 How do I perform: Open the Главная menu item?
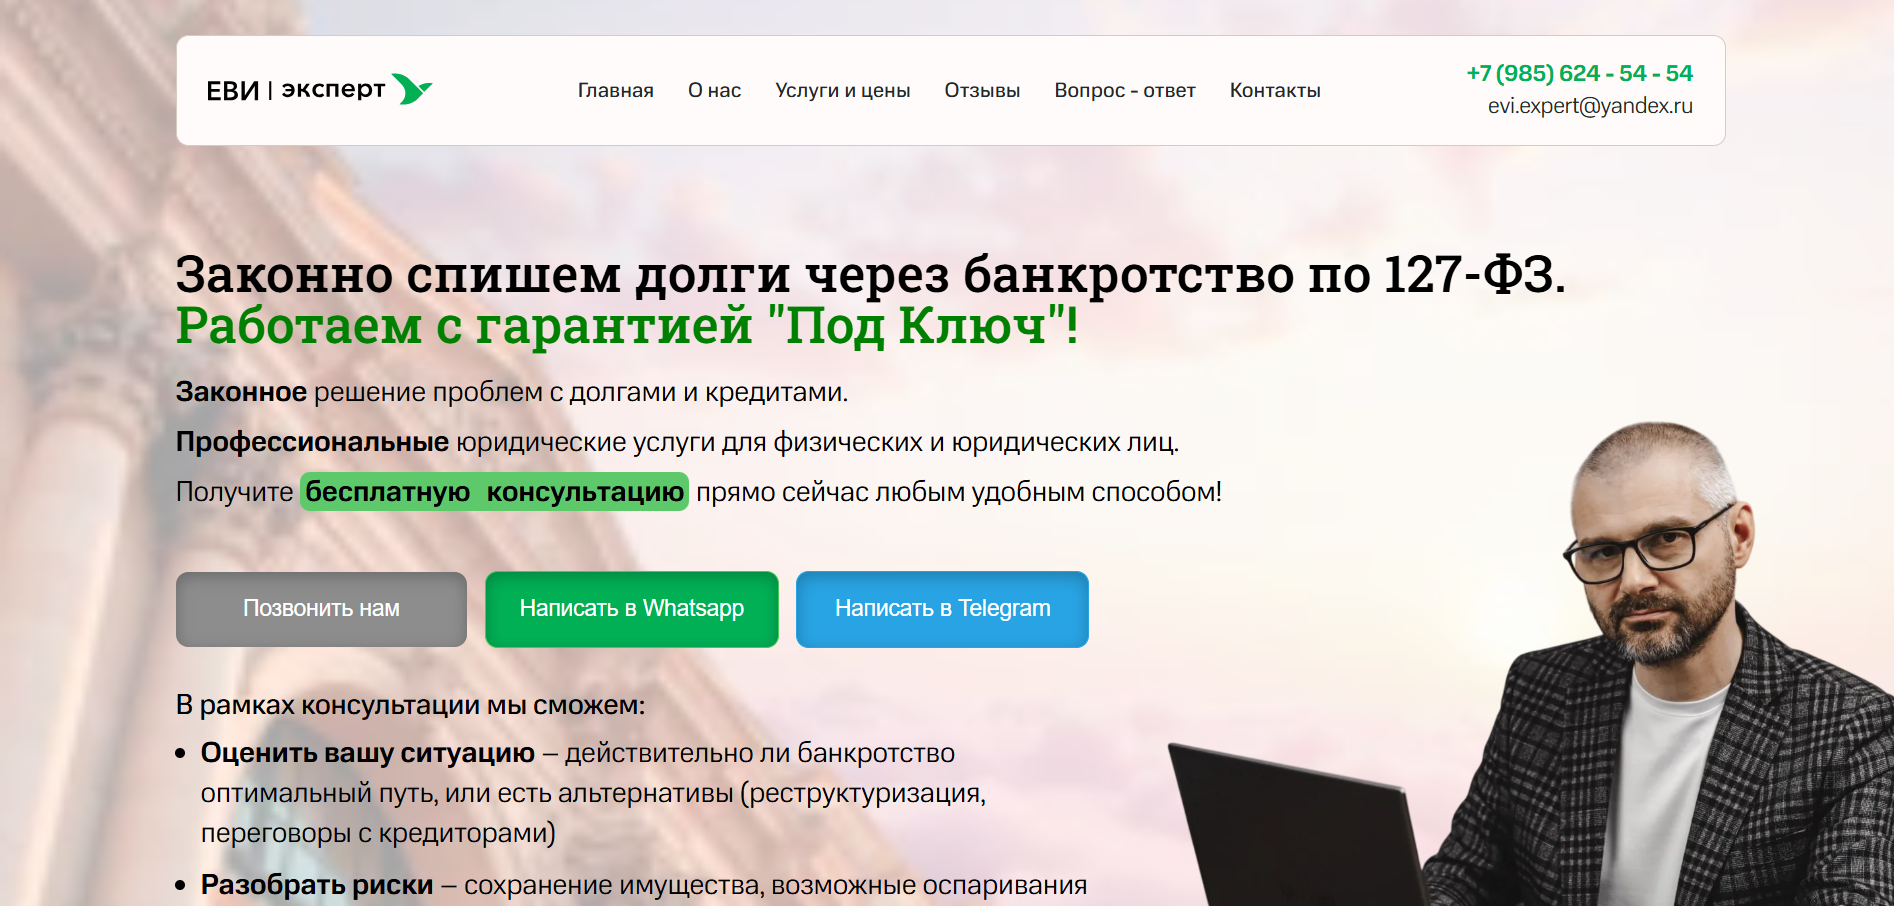pyautogui.click(x=616, y=90)
